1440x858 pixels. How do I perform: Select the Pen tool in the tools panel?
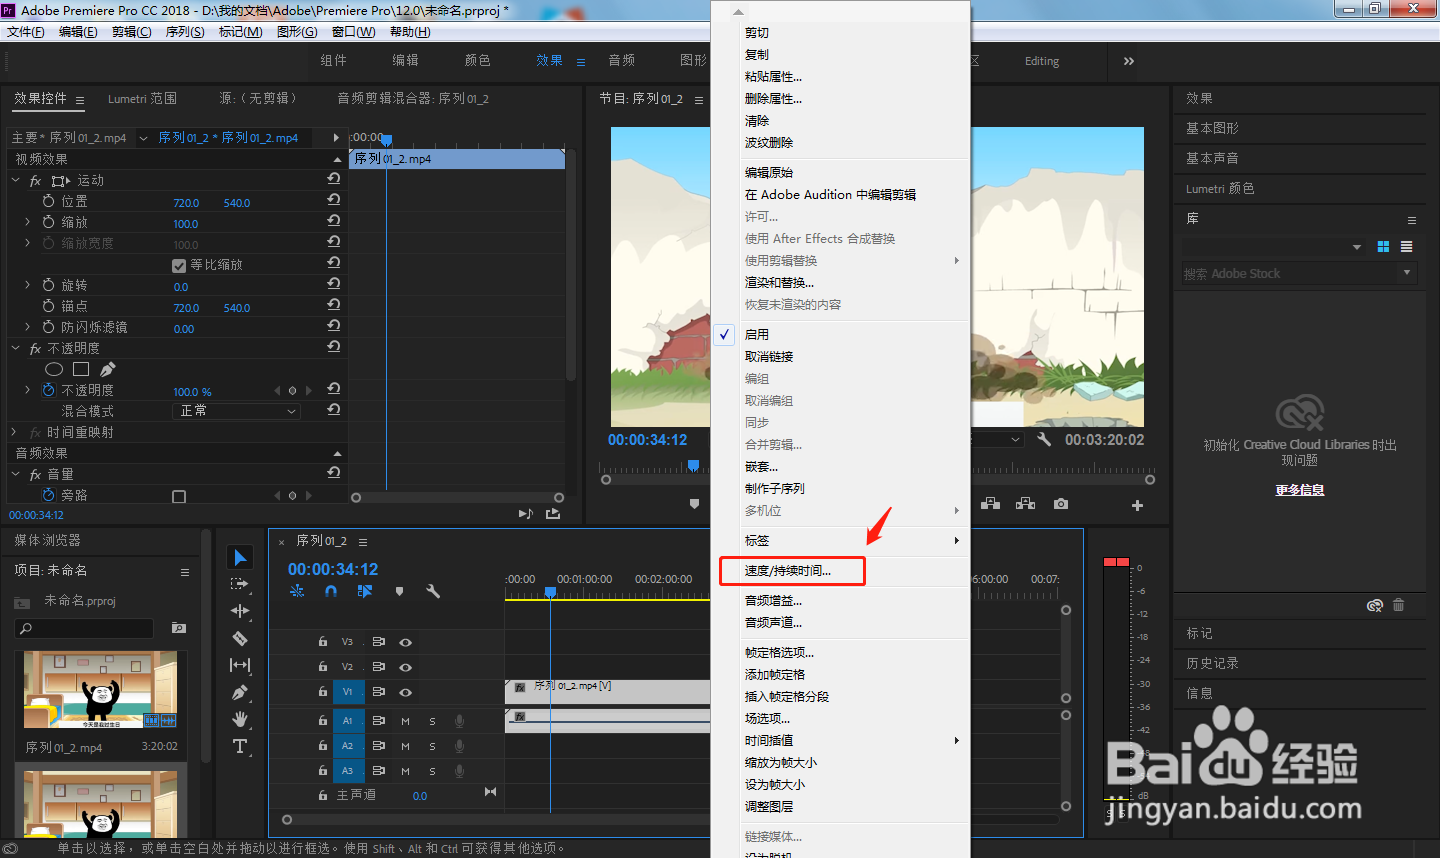[x=240, y=692]
